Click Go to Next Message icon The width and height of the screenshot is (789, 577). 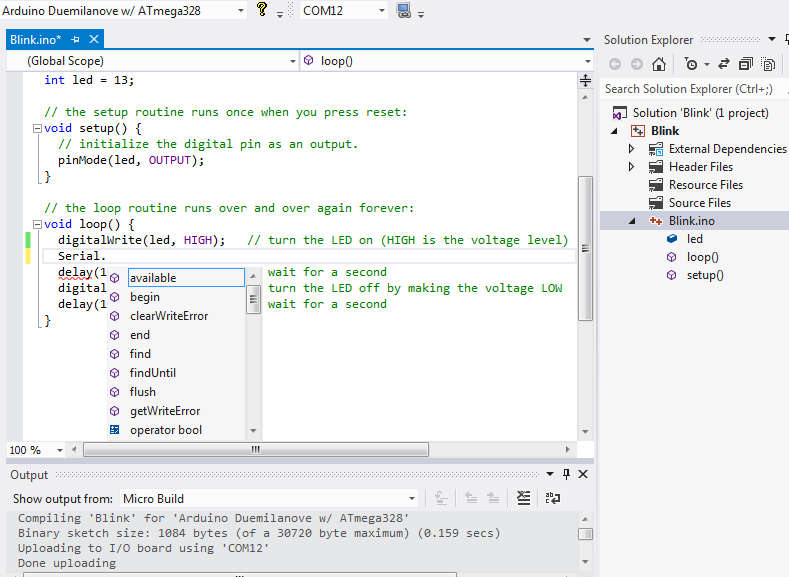[493, 498]
